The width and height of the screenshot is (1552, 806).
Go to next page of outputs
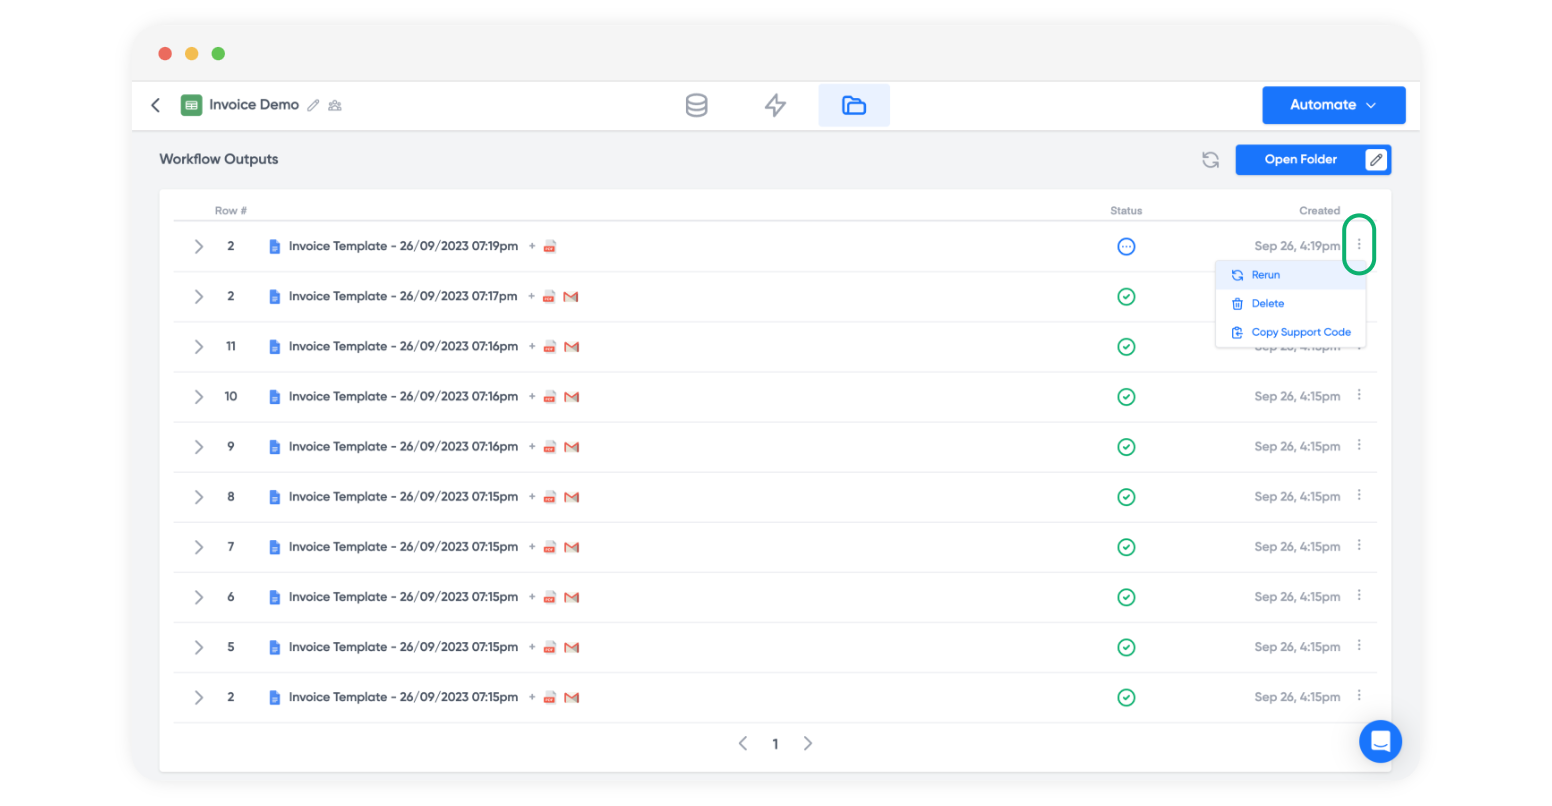(x=808, y=743)
